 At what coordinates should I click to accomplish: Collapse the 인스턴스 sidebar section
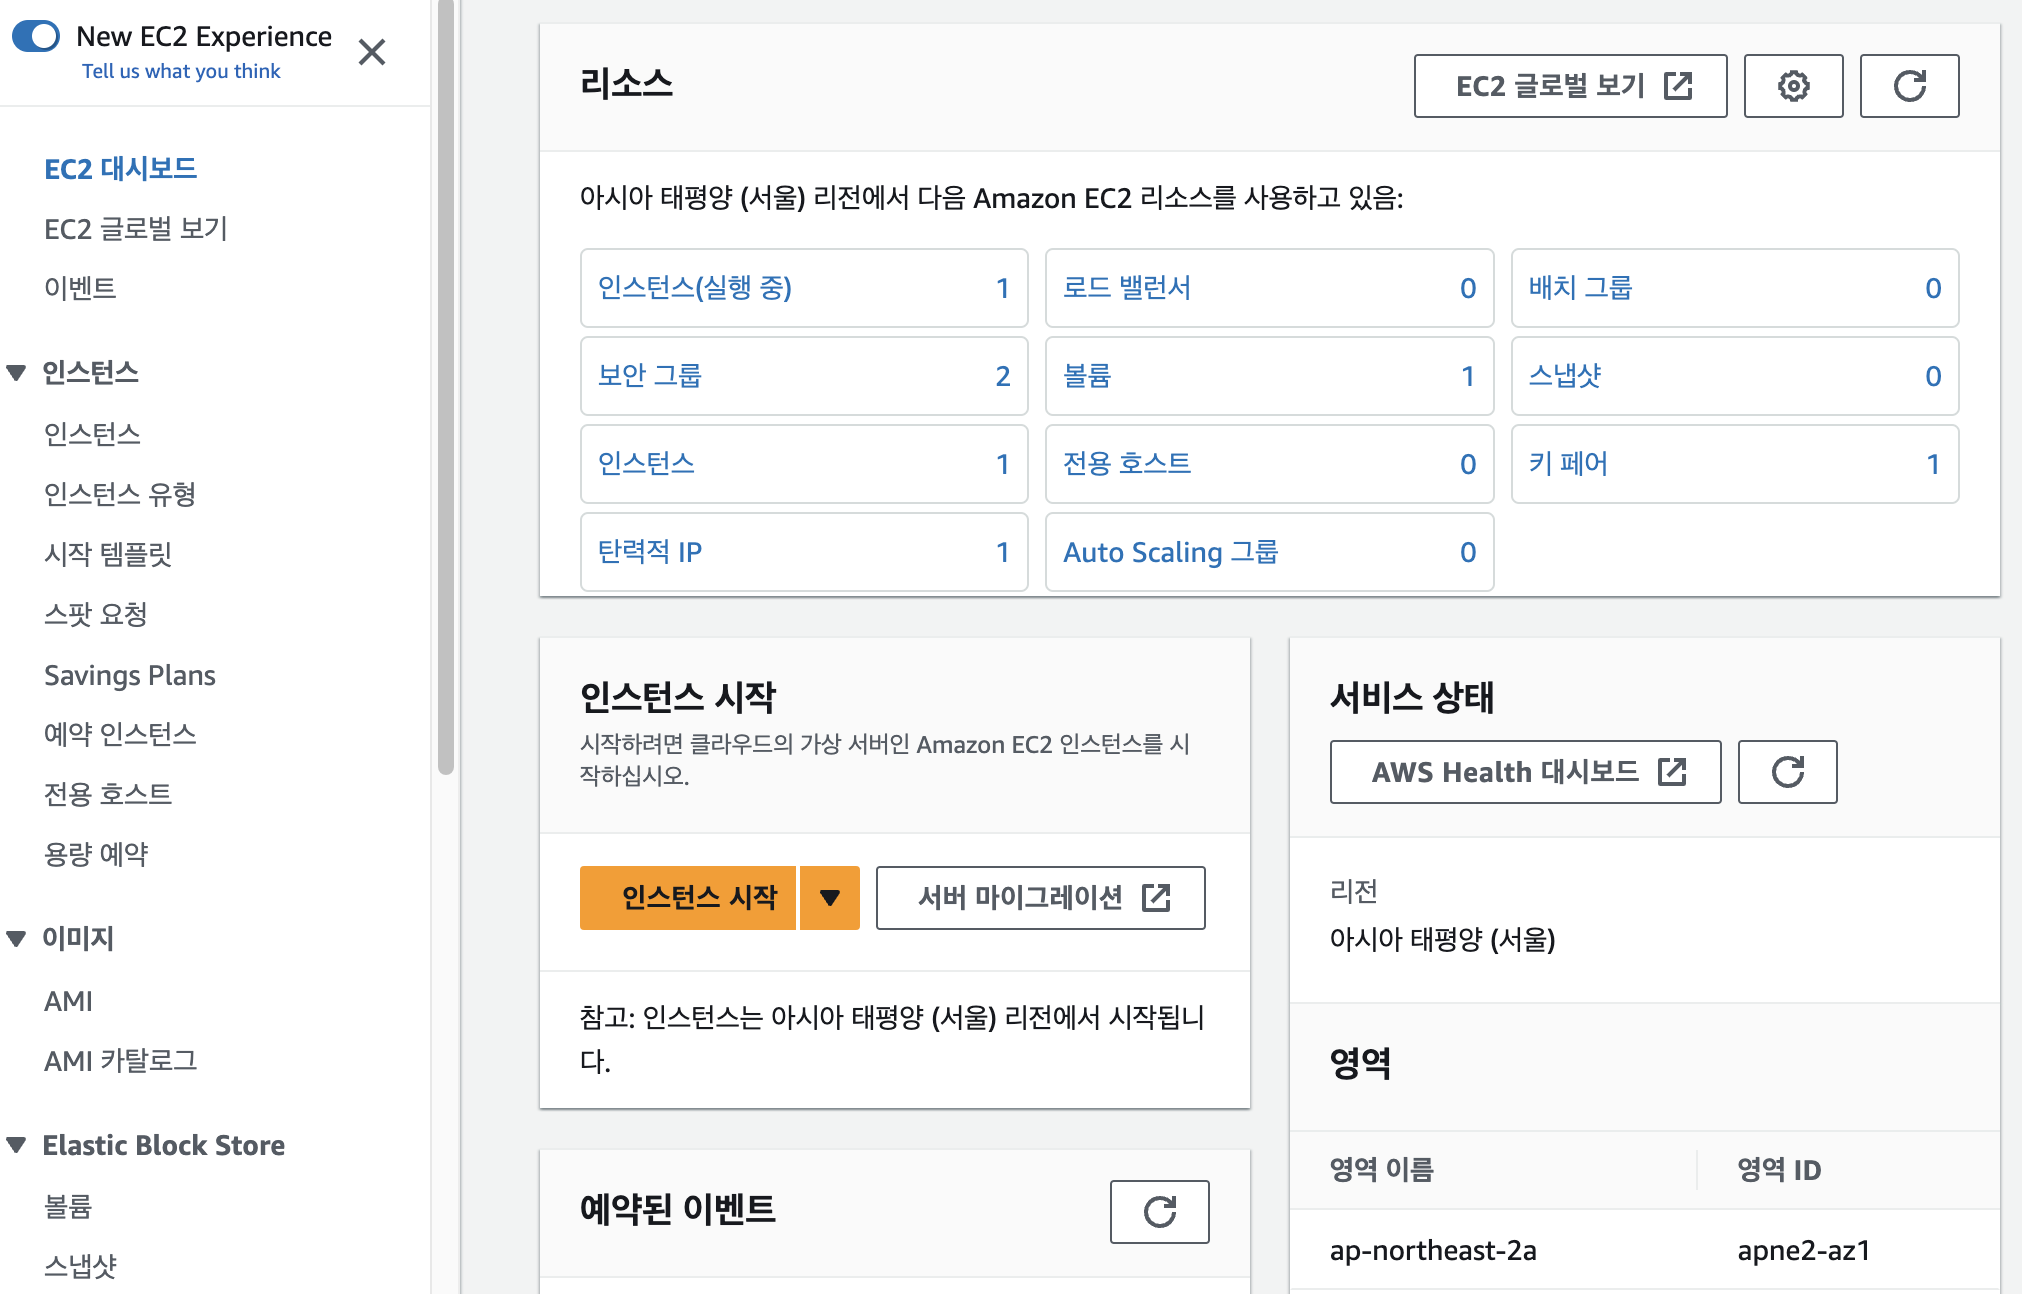16,373
